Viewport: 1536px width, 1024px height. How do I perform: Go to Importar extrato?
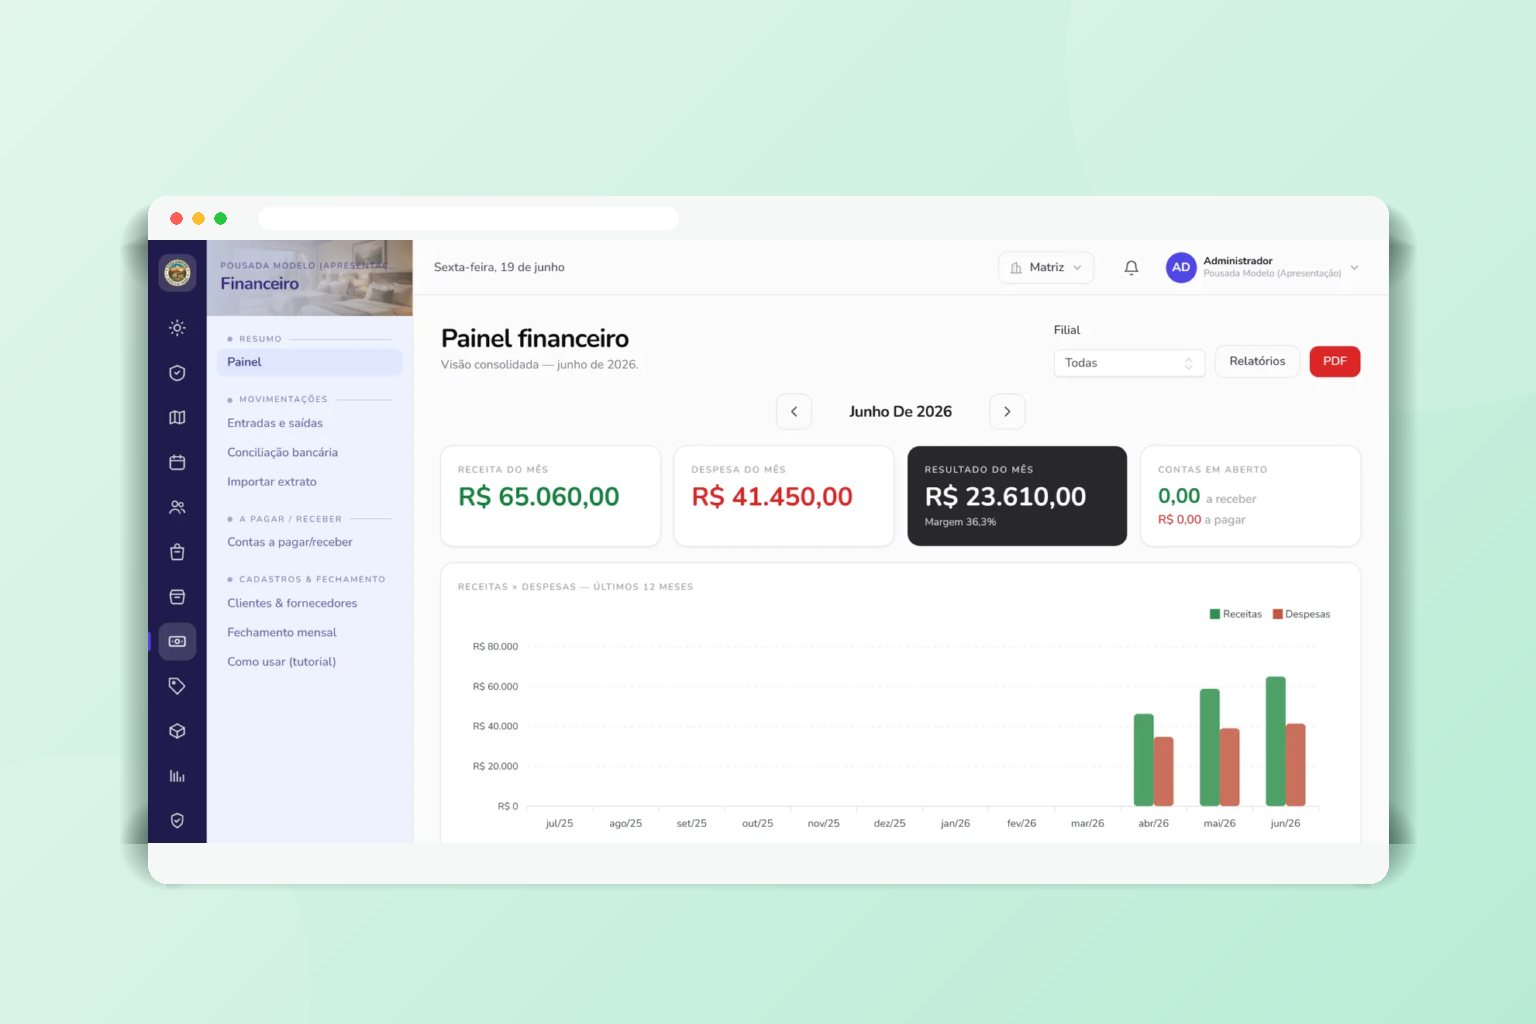pyautogui.click(x=272, y=482)
